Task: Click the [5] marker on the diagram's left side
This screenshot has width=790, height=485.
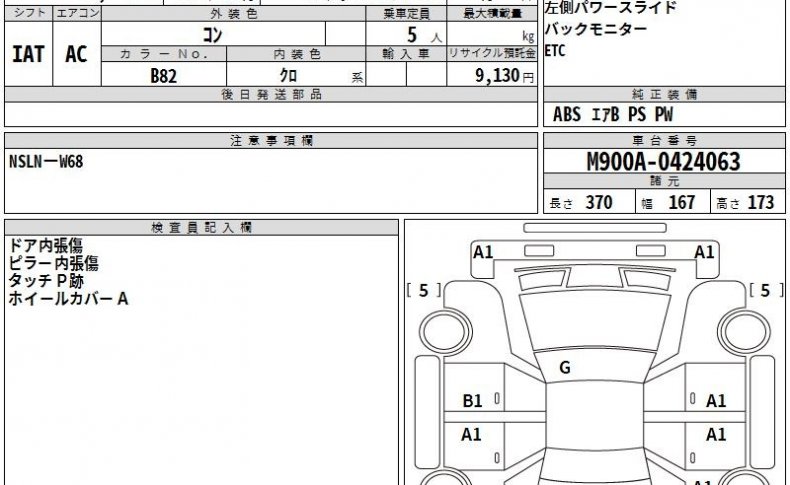Action: (x=424, y=290)
